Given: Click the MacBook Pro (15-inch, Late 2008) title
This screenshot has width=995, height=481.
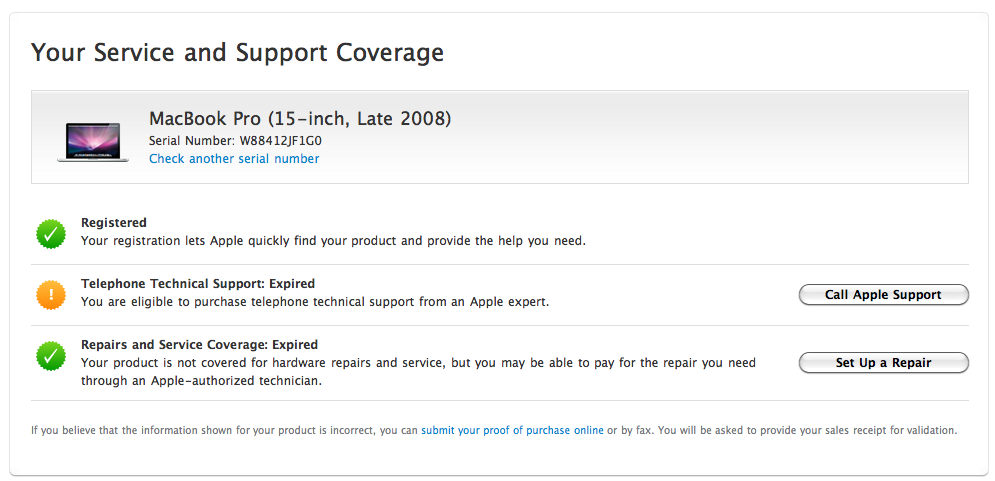Looking at the screenshot, I should [x=300, y=119].
